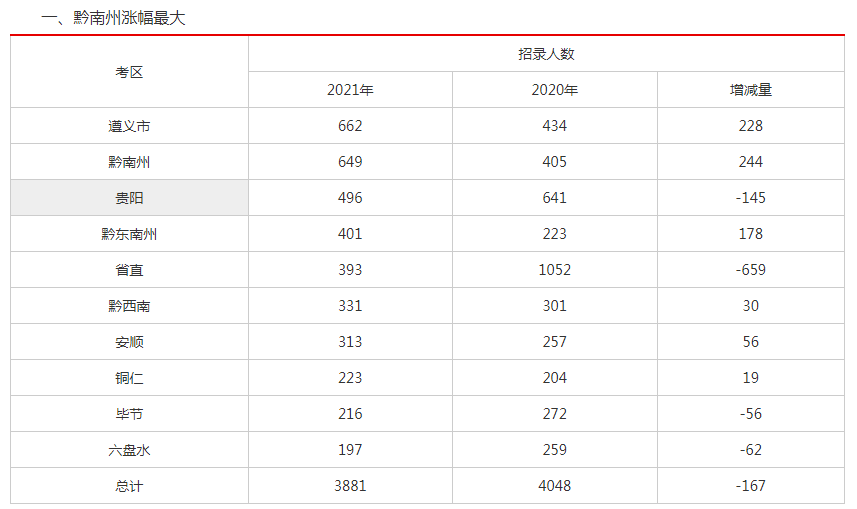
Task: Click the -659 change value
Action: (750, 270)
